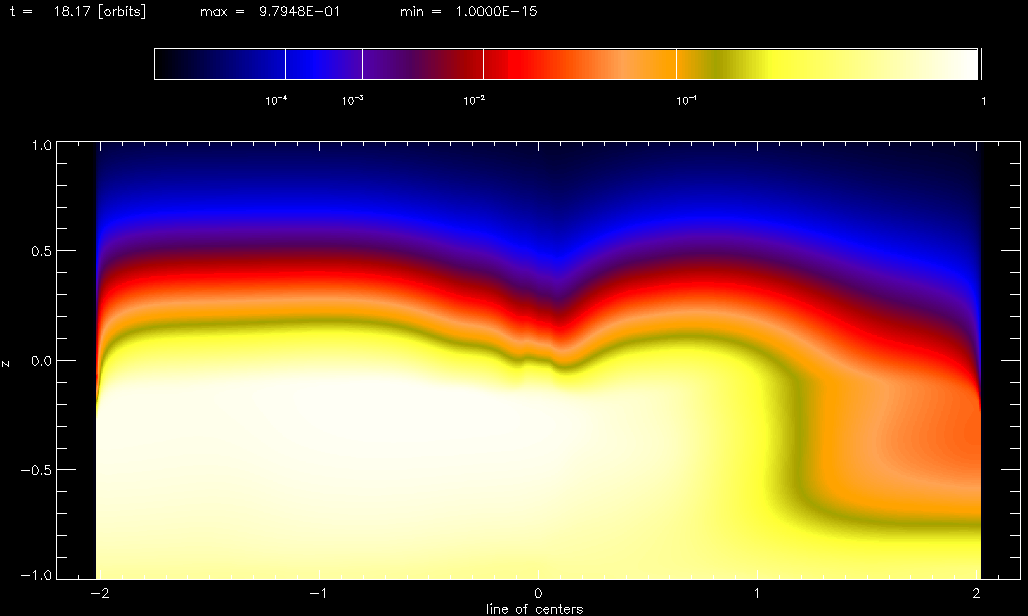
Task: Click the "z" y-axis title
Action: pyautogui.click(x=8, y=362)
